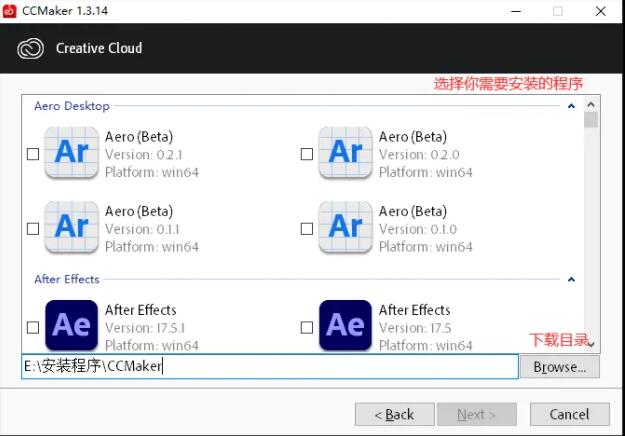Image resolution: width=625 pixels, height=436 pixels.
Task: Minimize the CCMaker window
Action: pyautogui.click(x=516, y=11)
